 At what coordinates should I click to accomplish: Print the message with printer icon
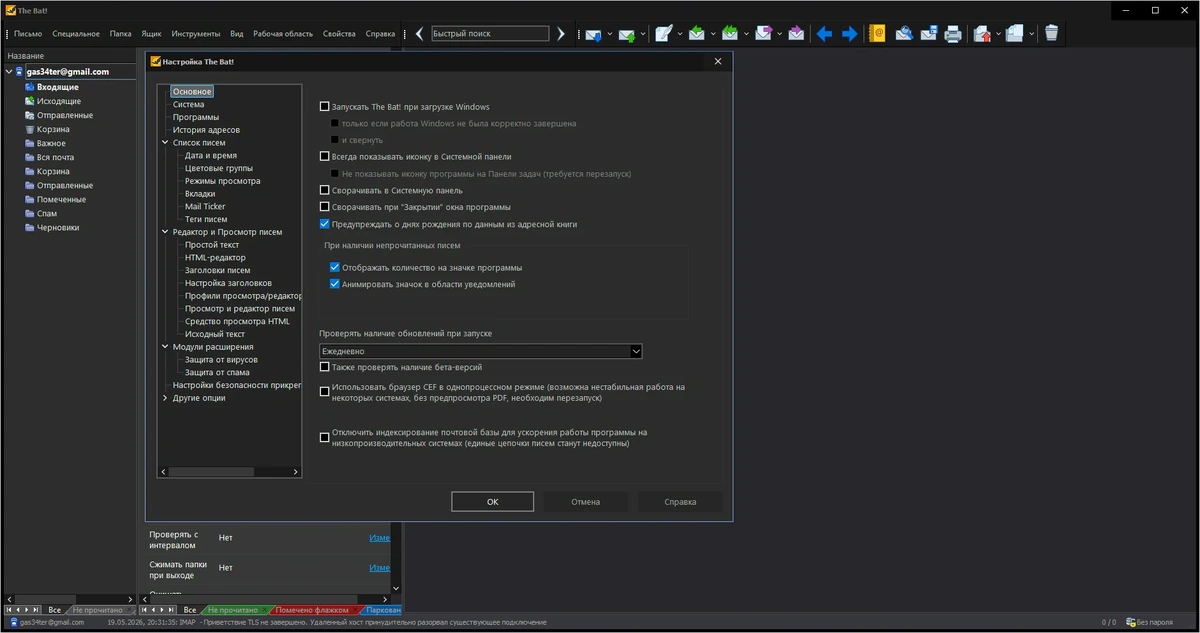pos(953,34)
